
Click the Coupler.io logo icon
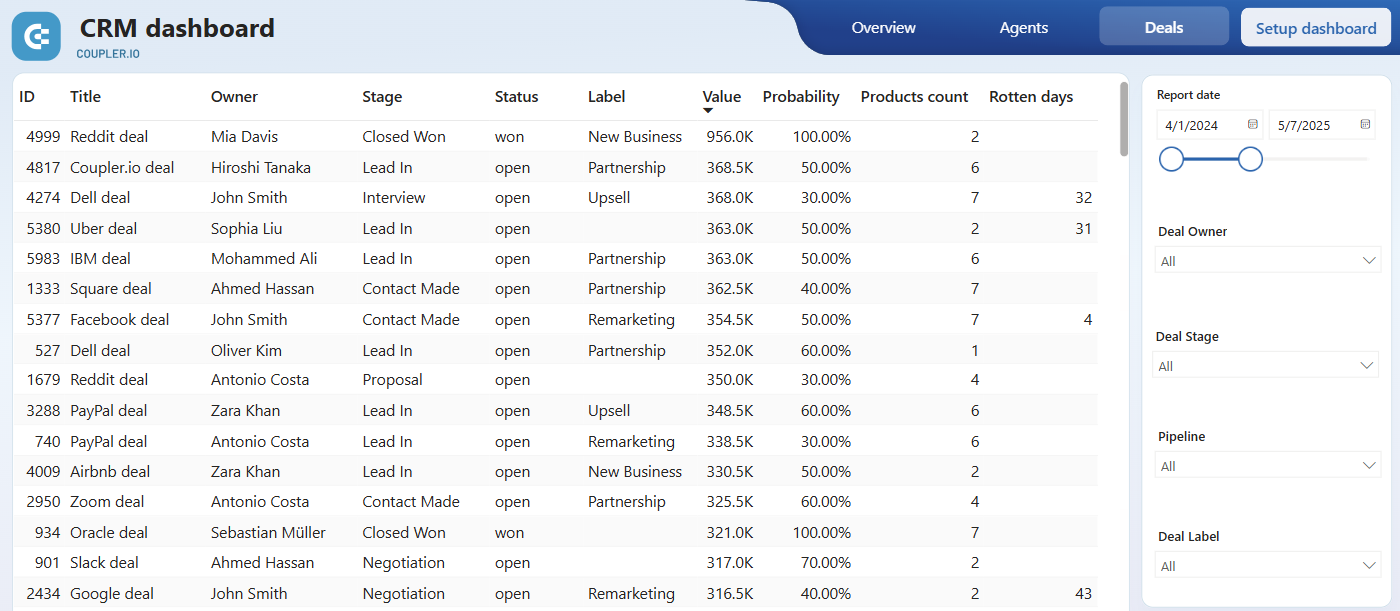36,37
